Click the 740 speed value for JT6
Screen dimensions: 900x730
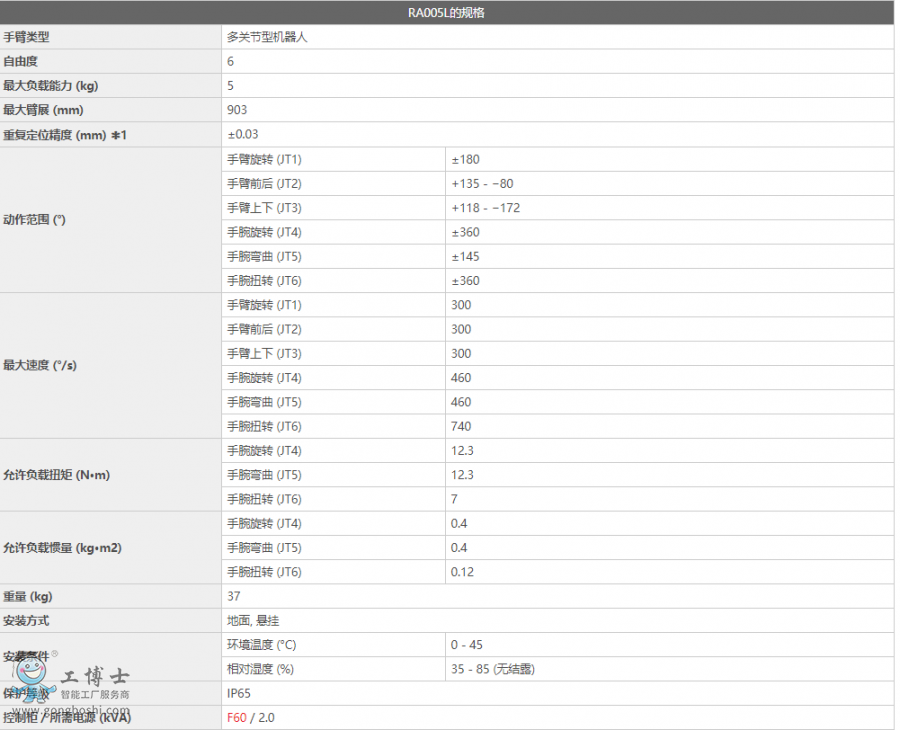(x=461, y=426)
